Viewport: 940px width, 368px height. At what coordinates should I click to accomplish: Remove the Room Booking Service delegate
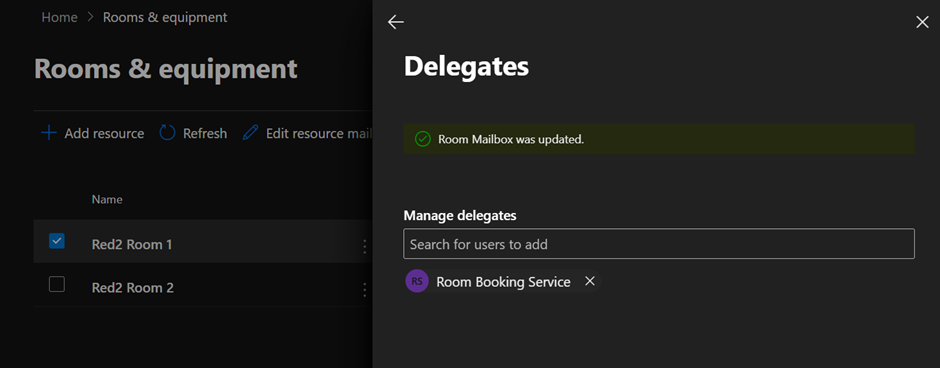click(x=590, y=281)
